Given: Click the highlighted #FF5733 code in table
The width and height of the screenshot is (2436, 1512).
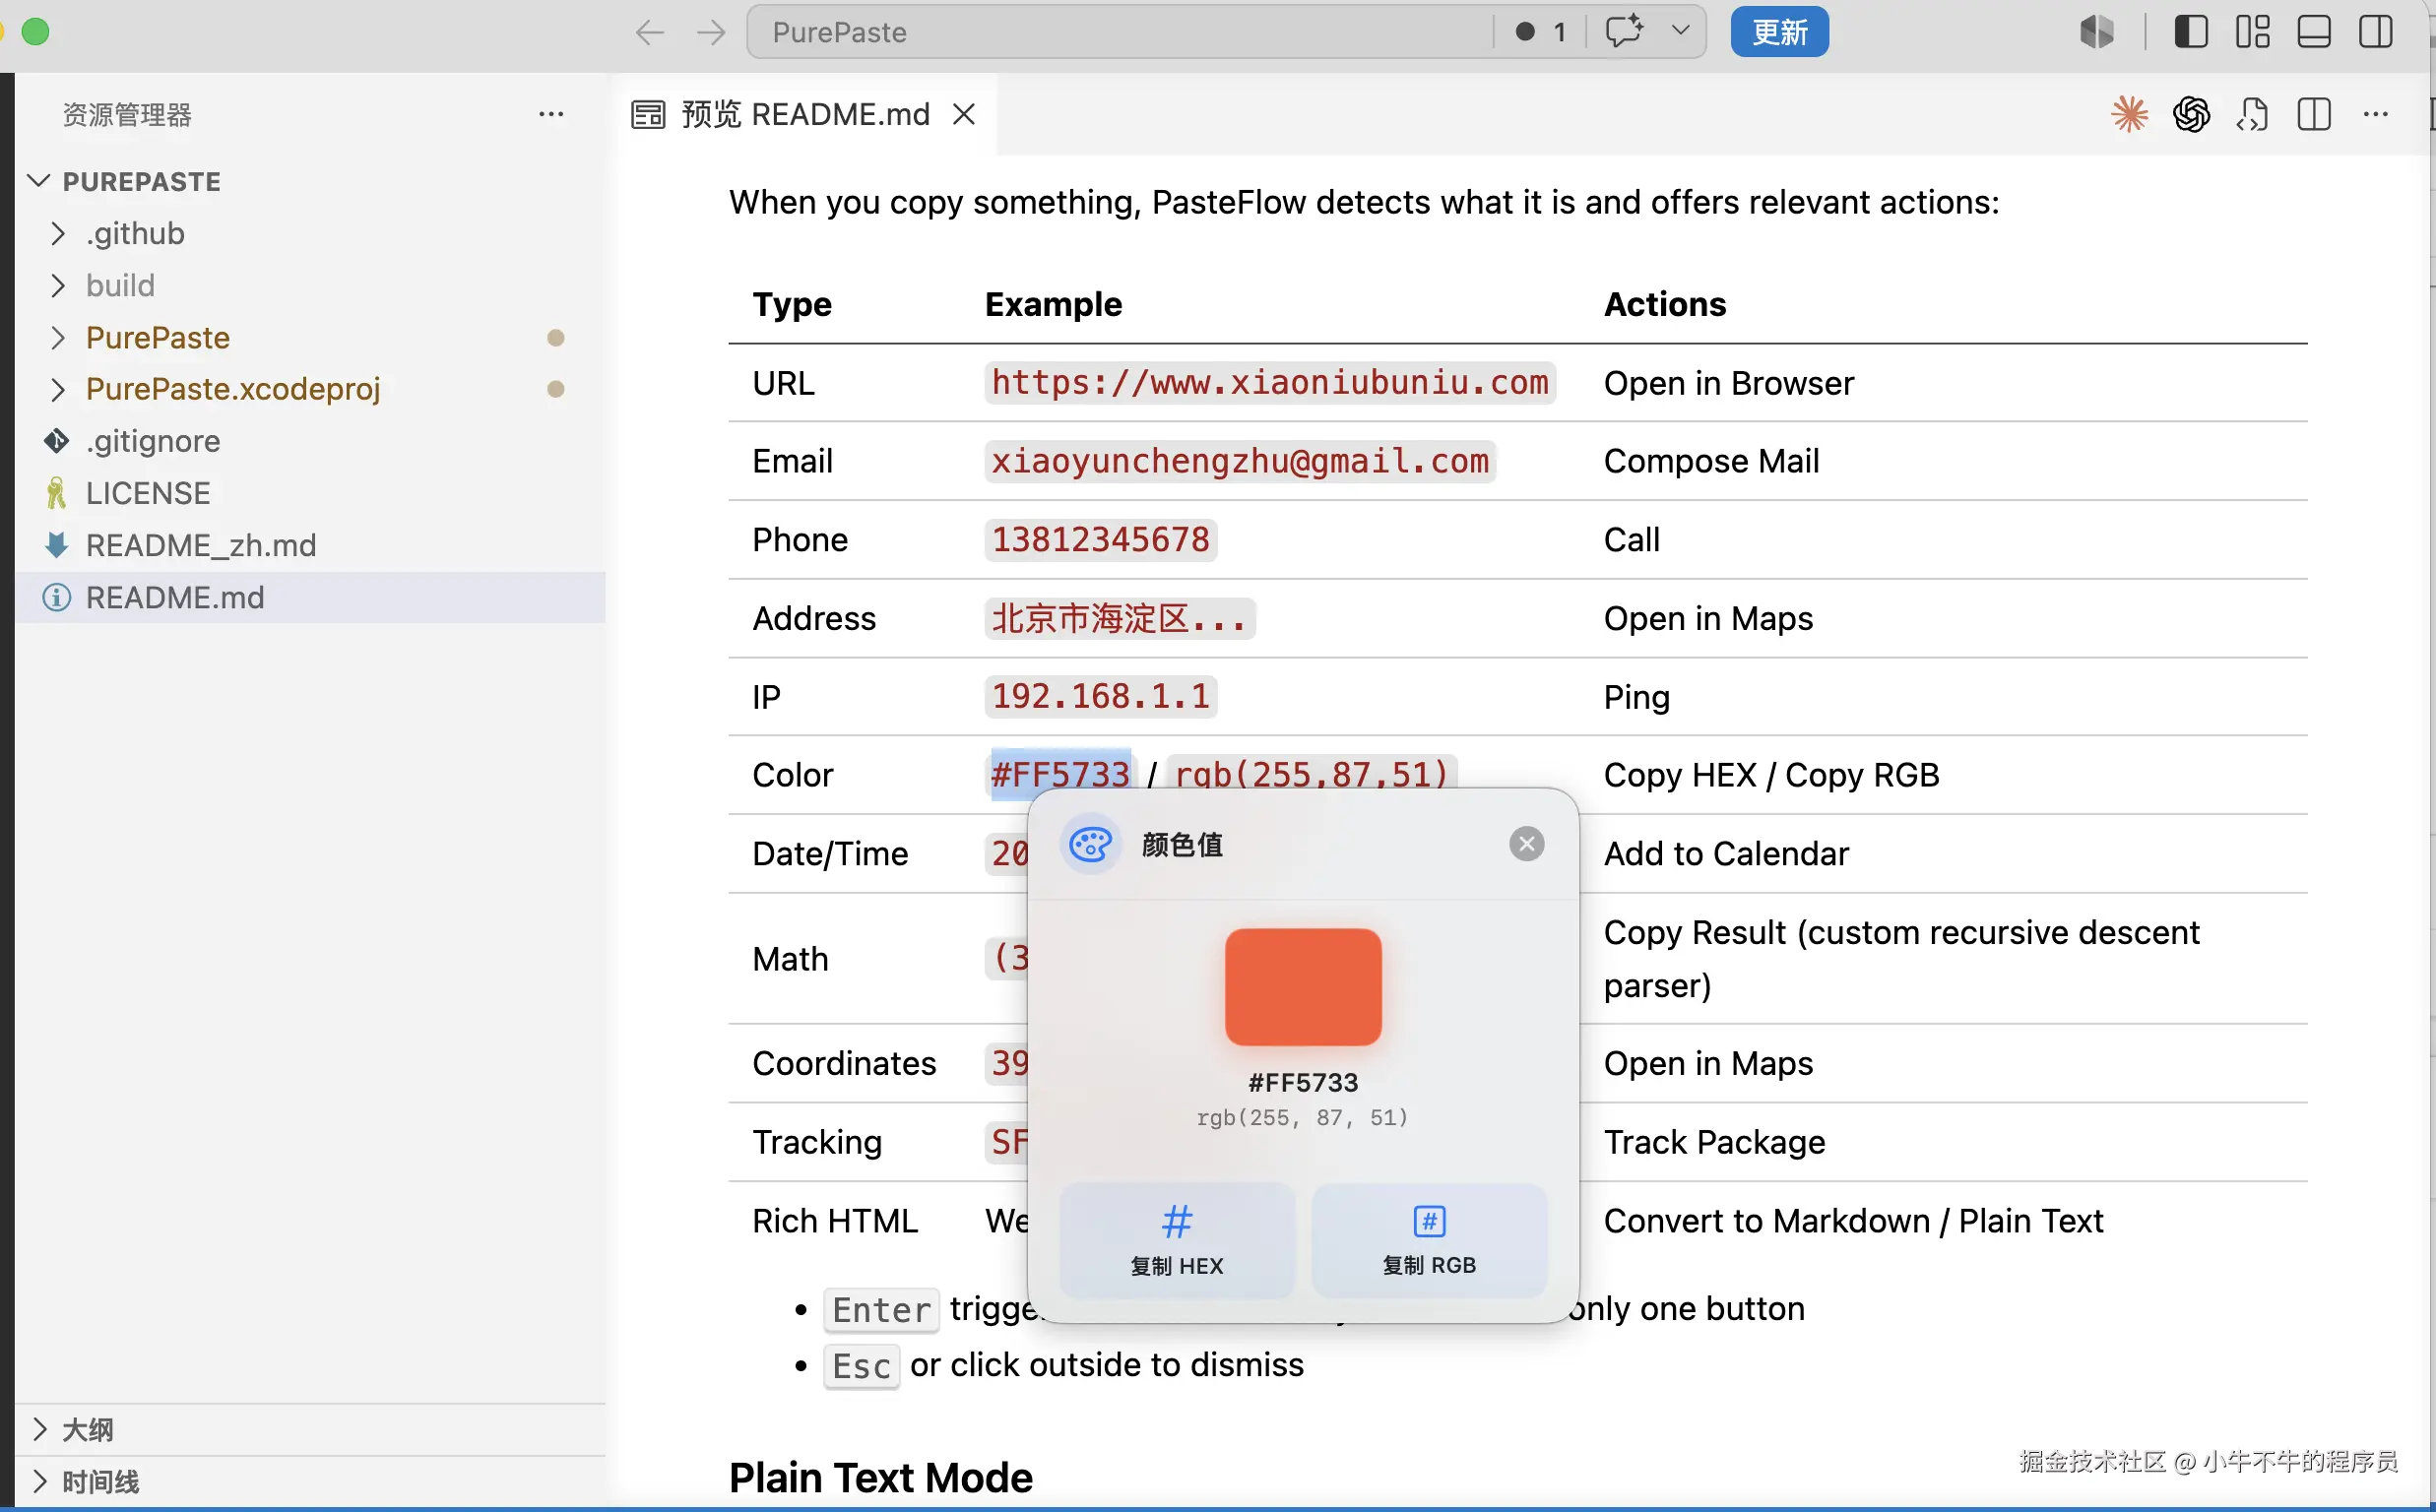Looking at the screenshot, I should [x=1060, y=774].
